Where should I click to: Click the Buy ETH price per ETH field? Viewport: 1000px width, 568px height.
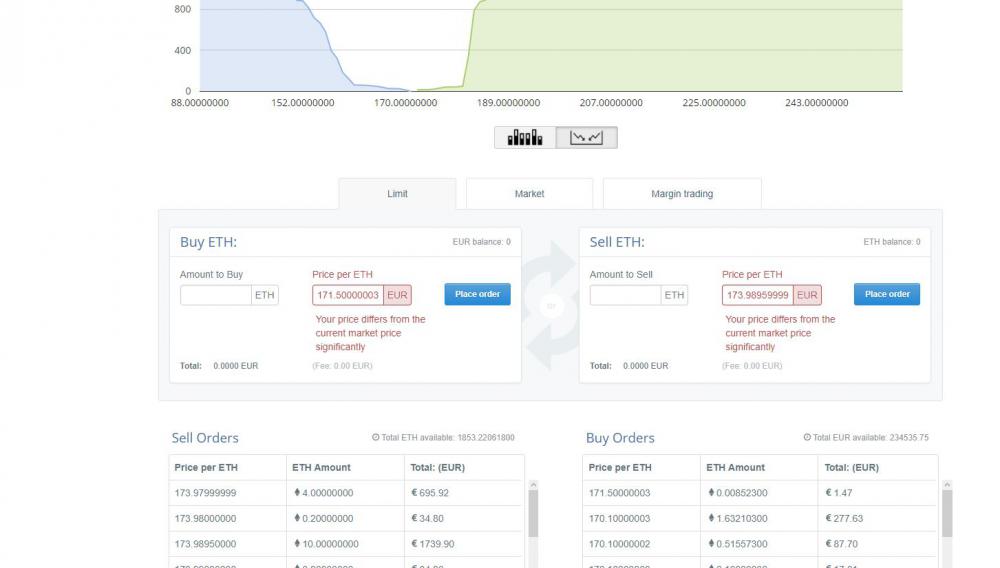(348, 295)
